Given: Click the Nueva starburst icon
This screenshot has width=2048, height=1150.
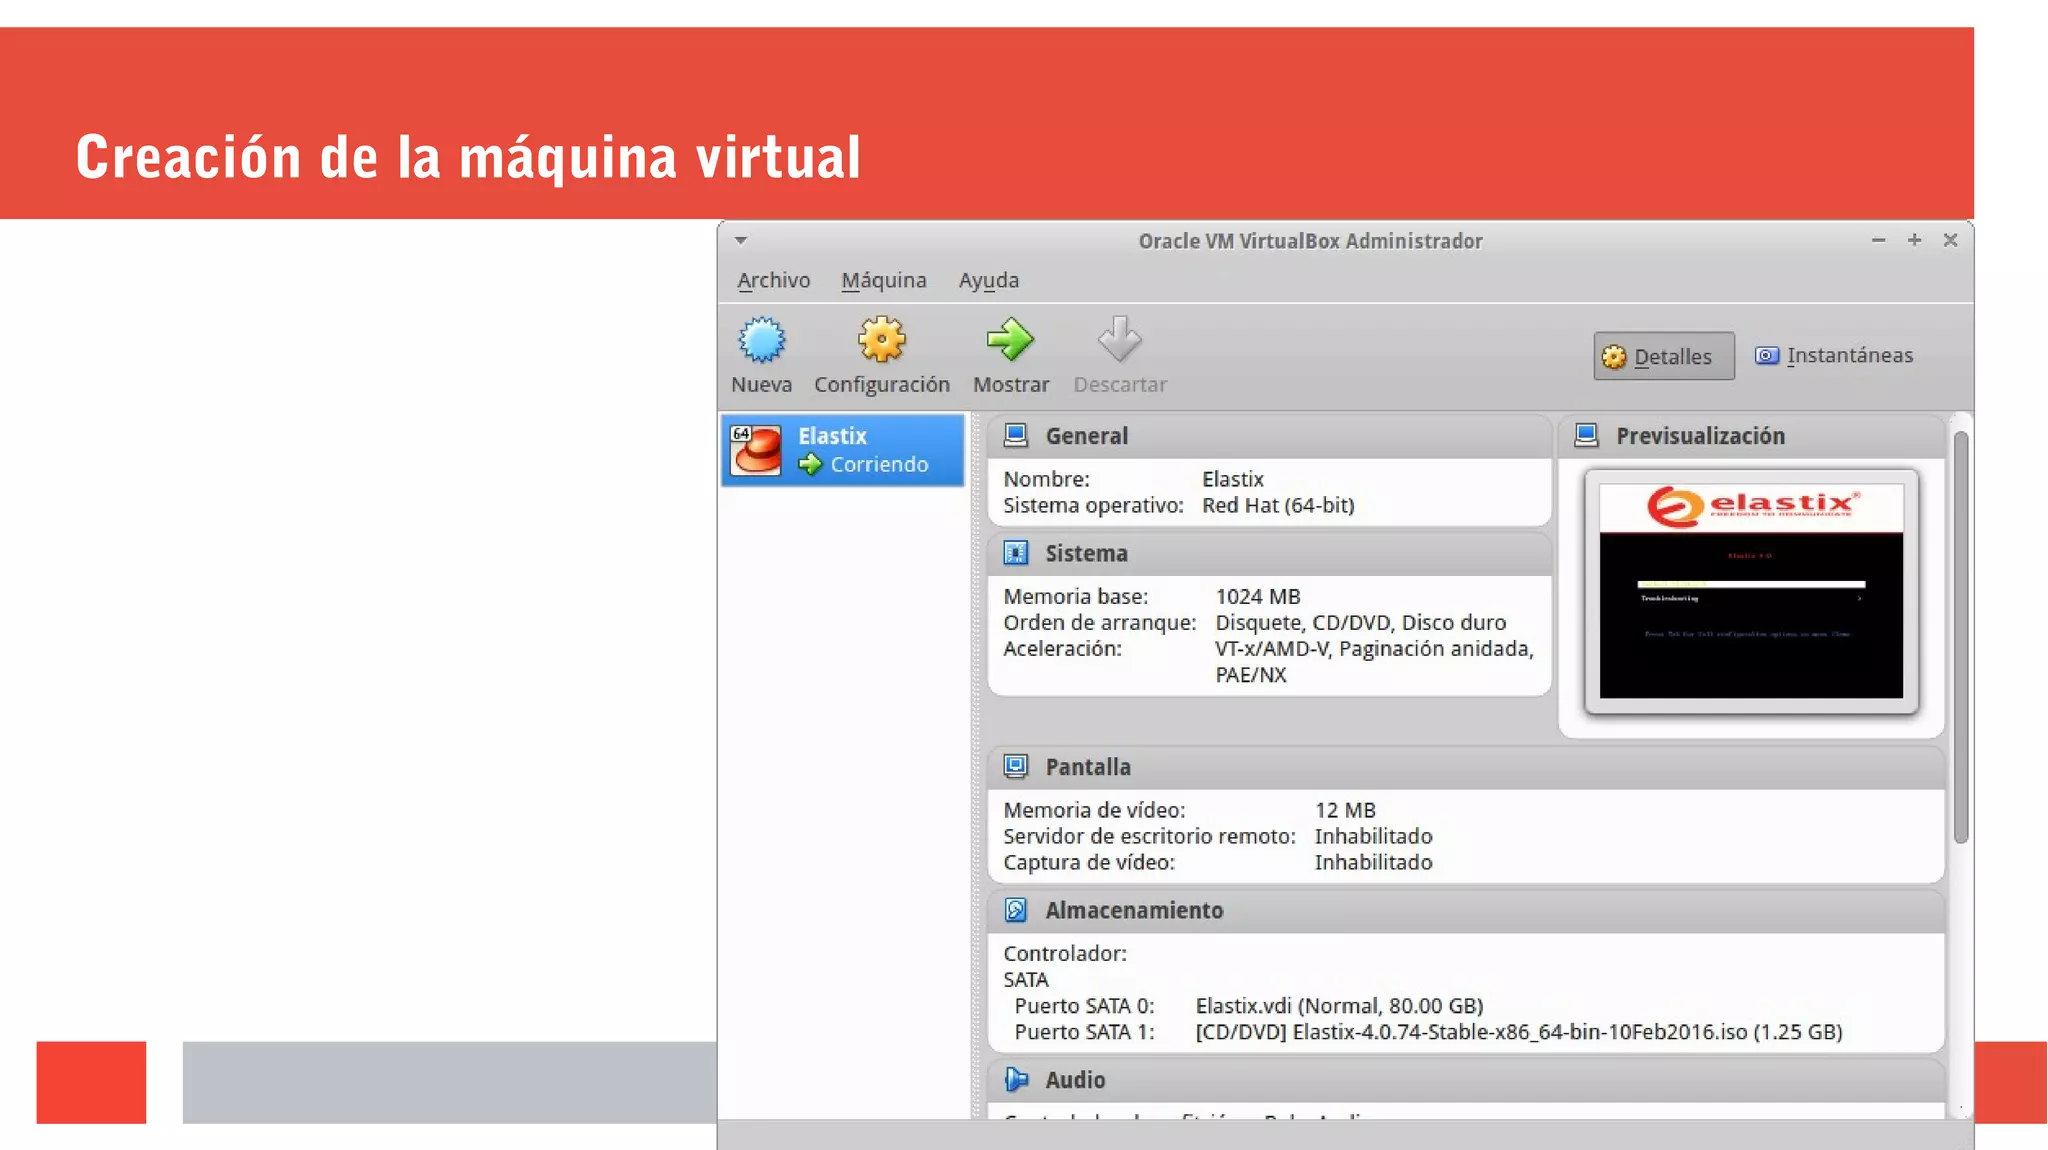Looking at the screenshot, I should point(762,340).
